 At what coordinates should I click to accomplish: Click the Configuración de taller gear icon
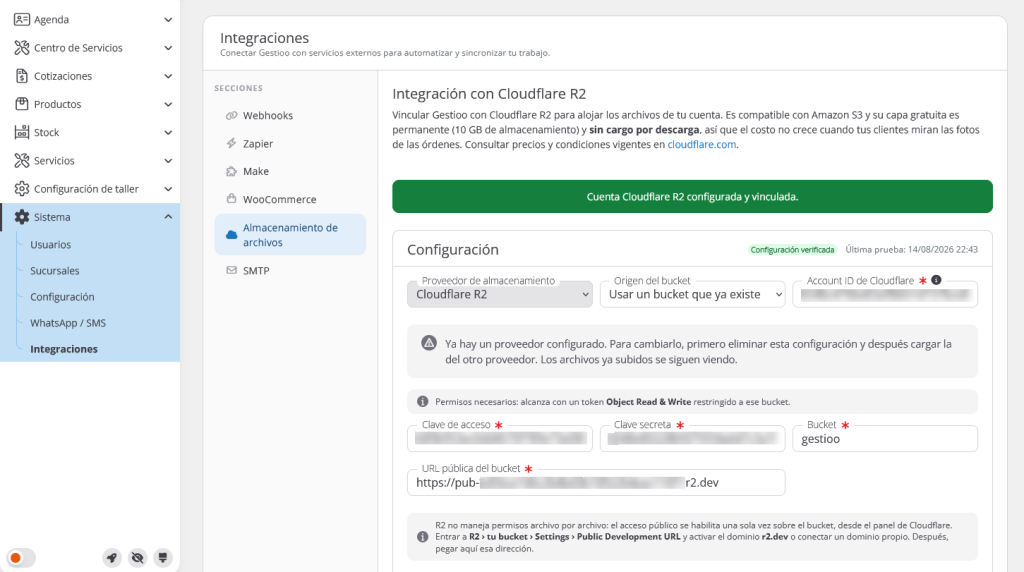coord(22,189)
